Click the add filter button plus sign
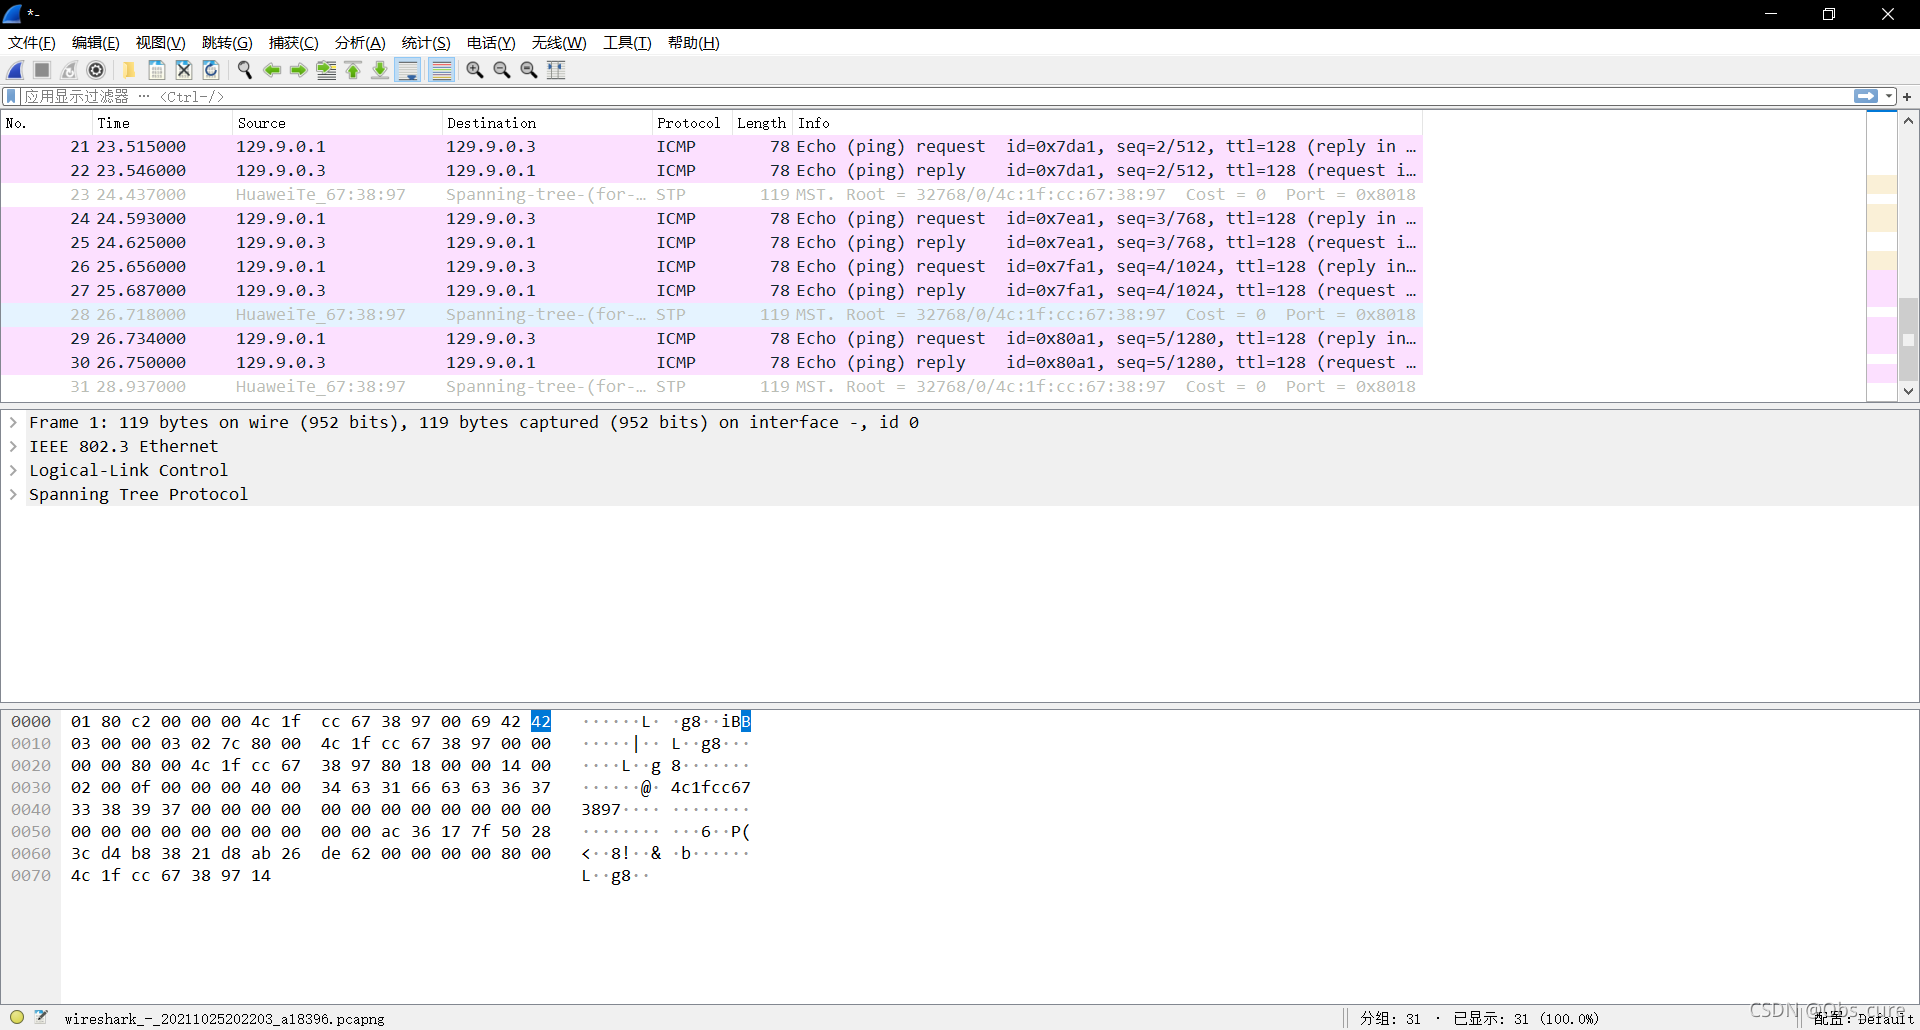 (x=1907, y=96)
